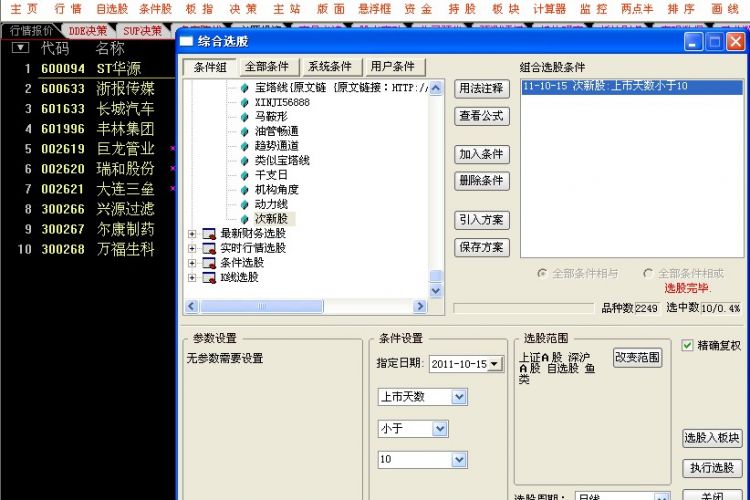Open the 小于 comparison dropdown
The height and width of the screenshot is (500, 750).
440,429
